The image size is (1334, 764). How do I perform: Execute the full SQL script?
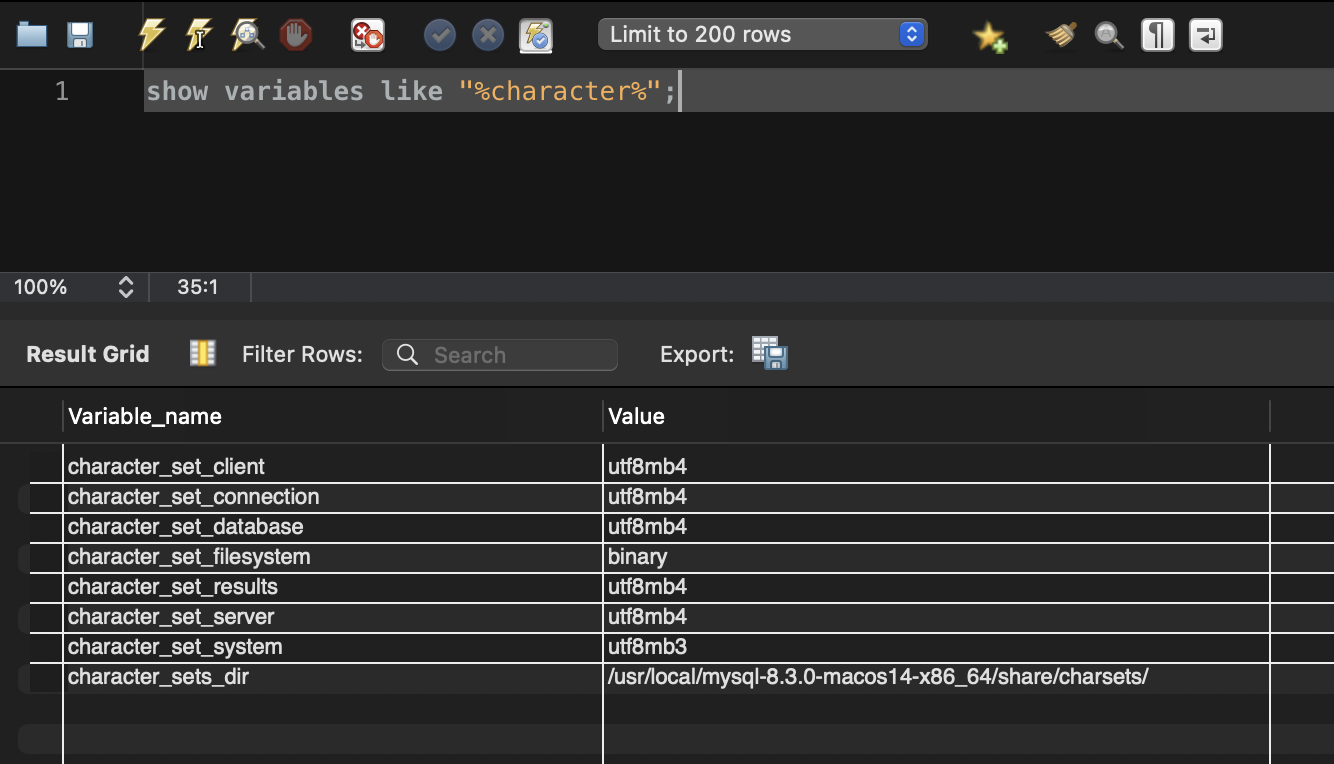tap(151, 34)
